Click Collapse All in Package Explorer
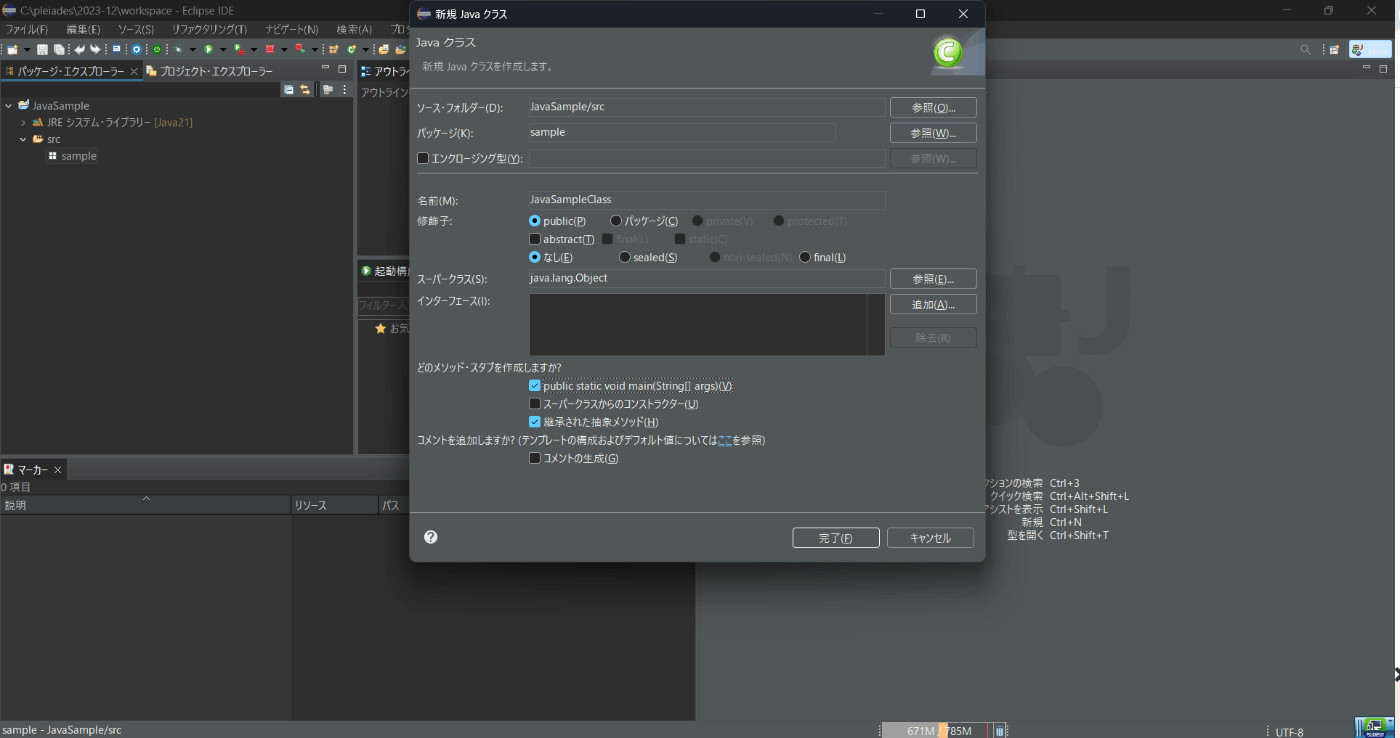The image size is (1400, 738). tap(288, 89)
